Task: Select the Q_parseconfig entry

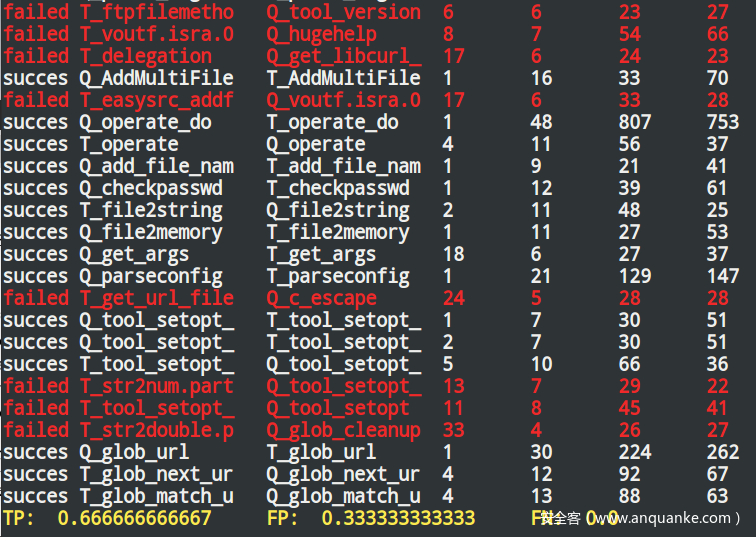Action: coord(151,277)
